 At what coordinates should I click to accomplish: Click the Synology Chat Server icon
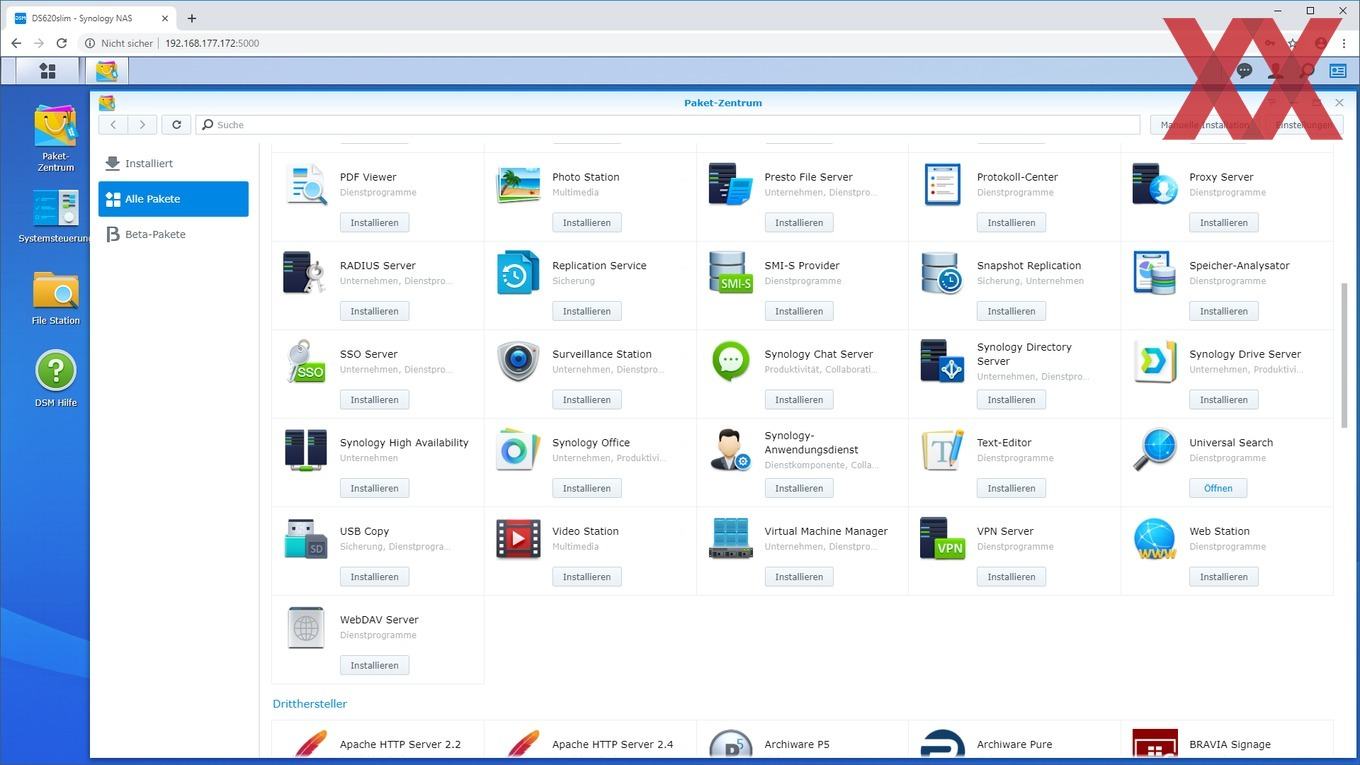click(x=730, y=361)
